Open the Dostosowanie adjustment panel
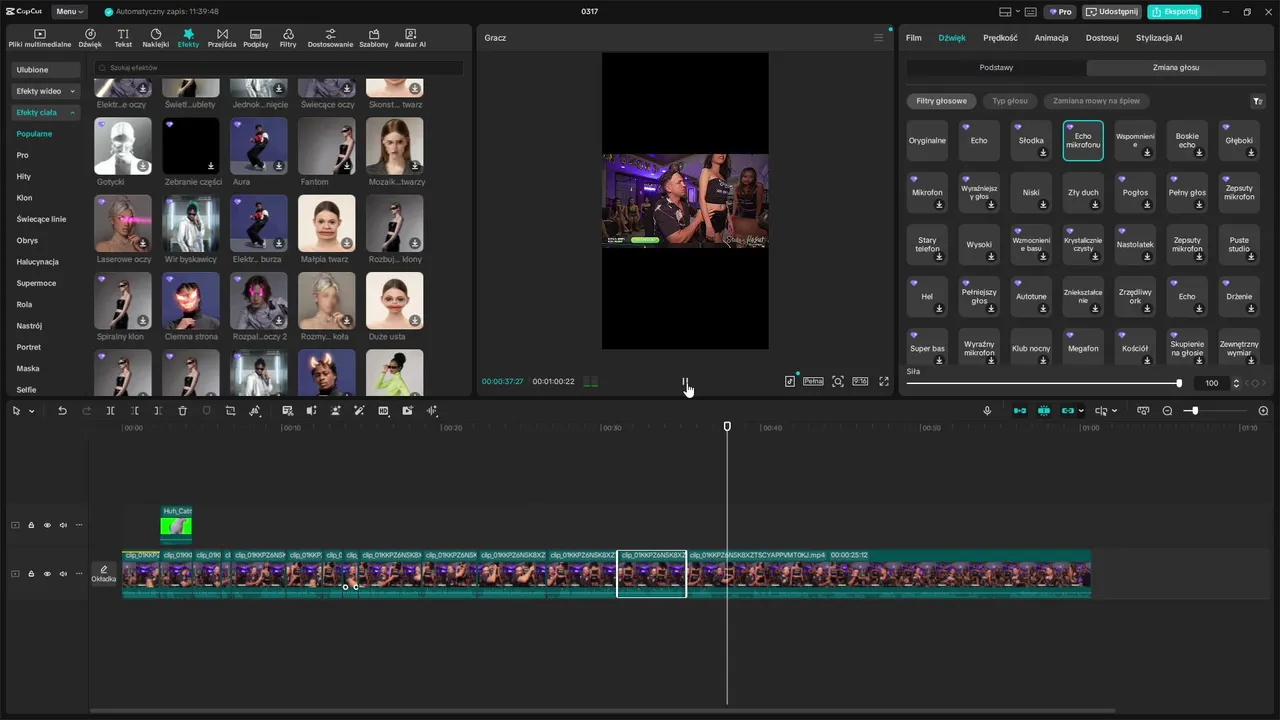 click(330, 38)
